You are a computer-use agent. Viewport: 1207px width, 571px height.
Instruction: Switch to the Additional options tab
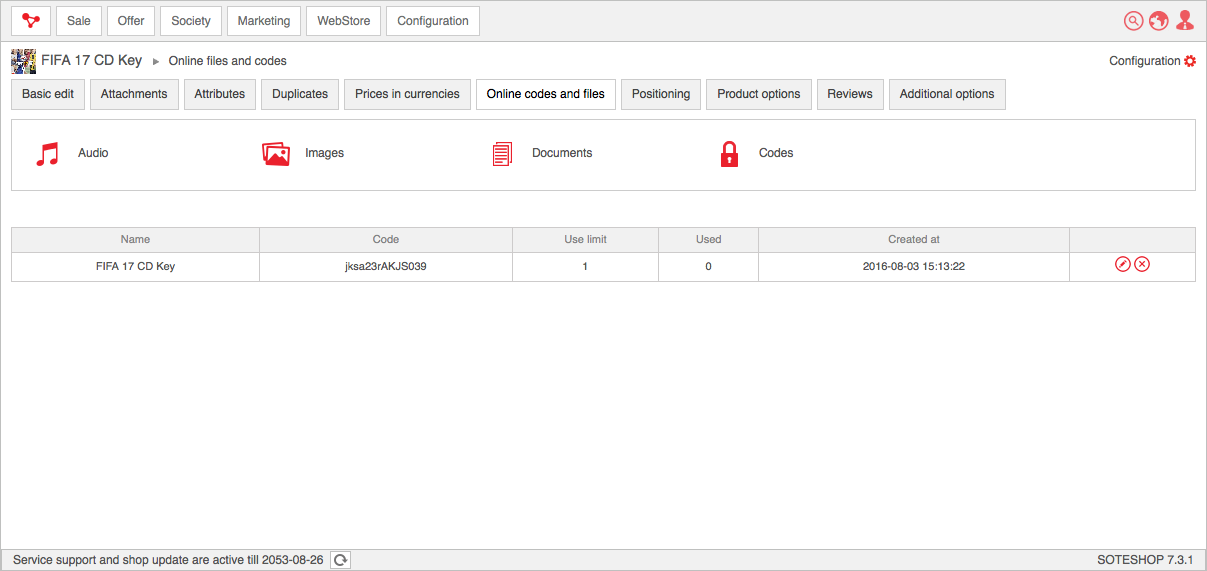pos(947,94)
